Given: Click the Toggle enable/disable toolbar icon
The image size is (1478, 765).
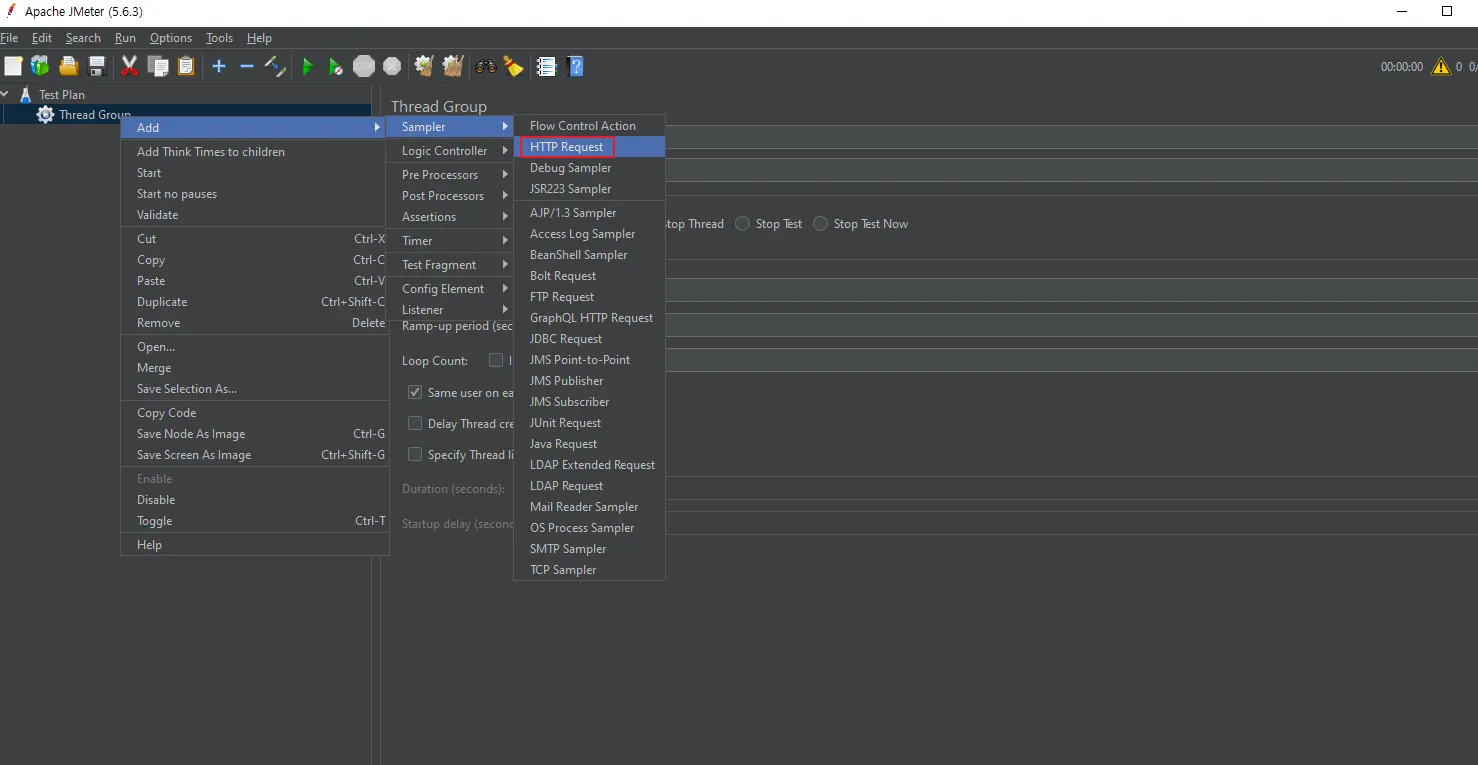Looking at the screenshot, I should pyautogui.click(x=275, y=66).
